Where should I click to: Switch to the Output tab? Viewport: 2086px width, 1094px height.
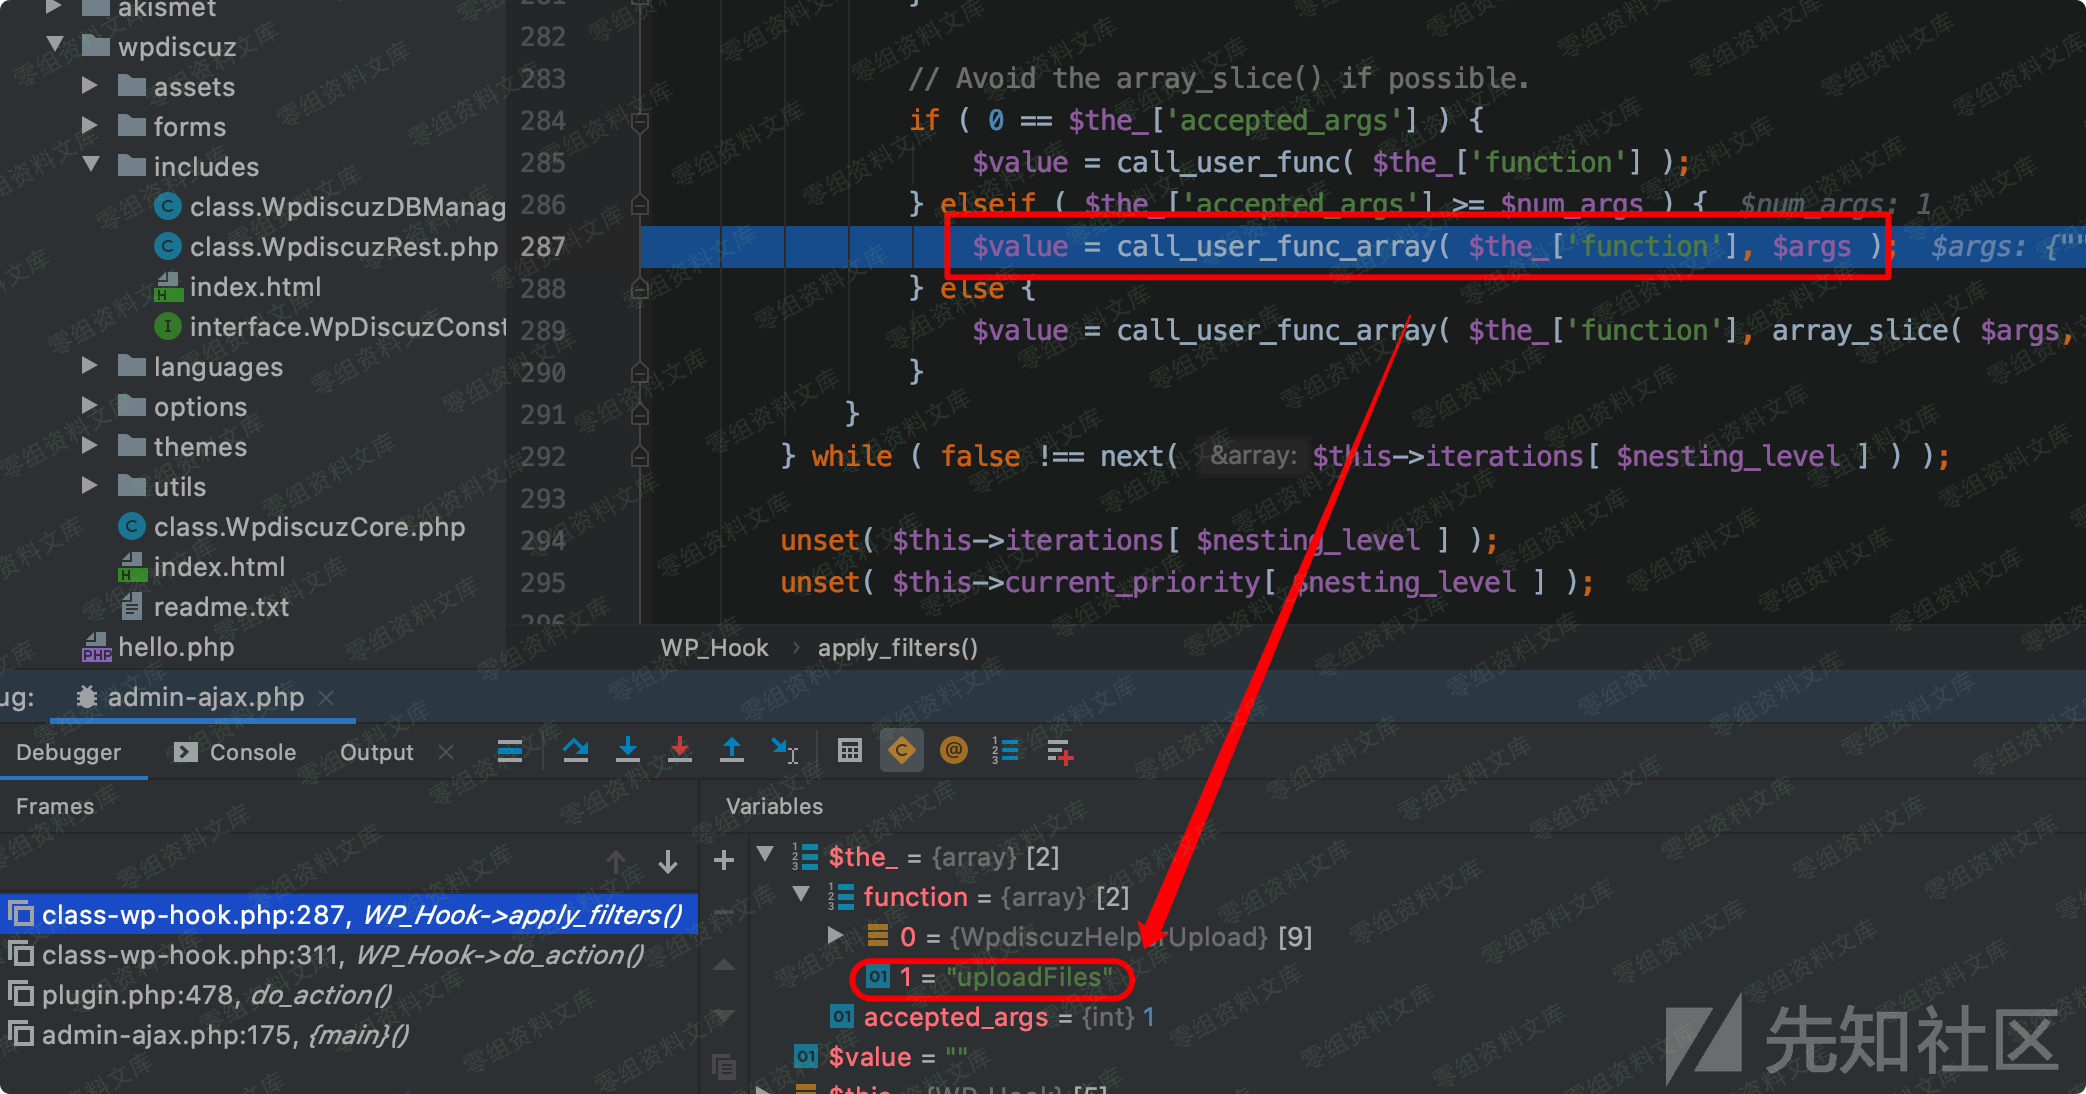[376, 752]
